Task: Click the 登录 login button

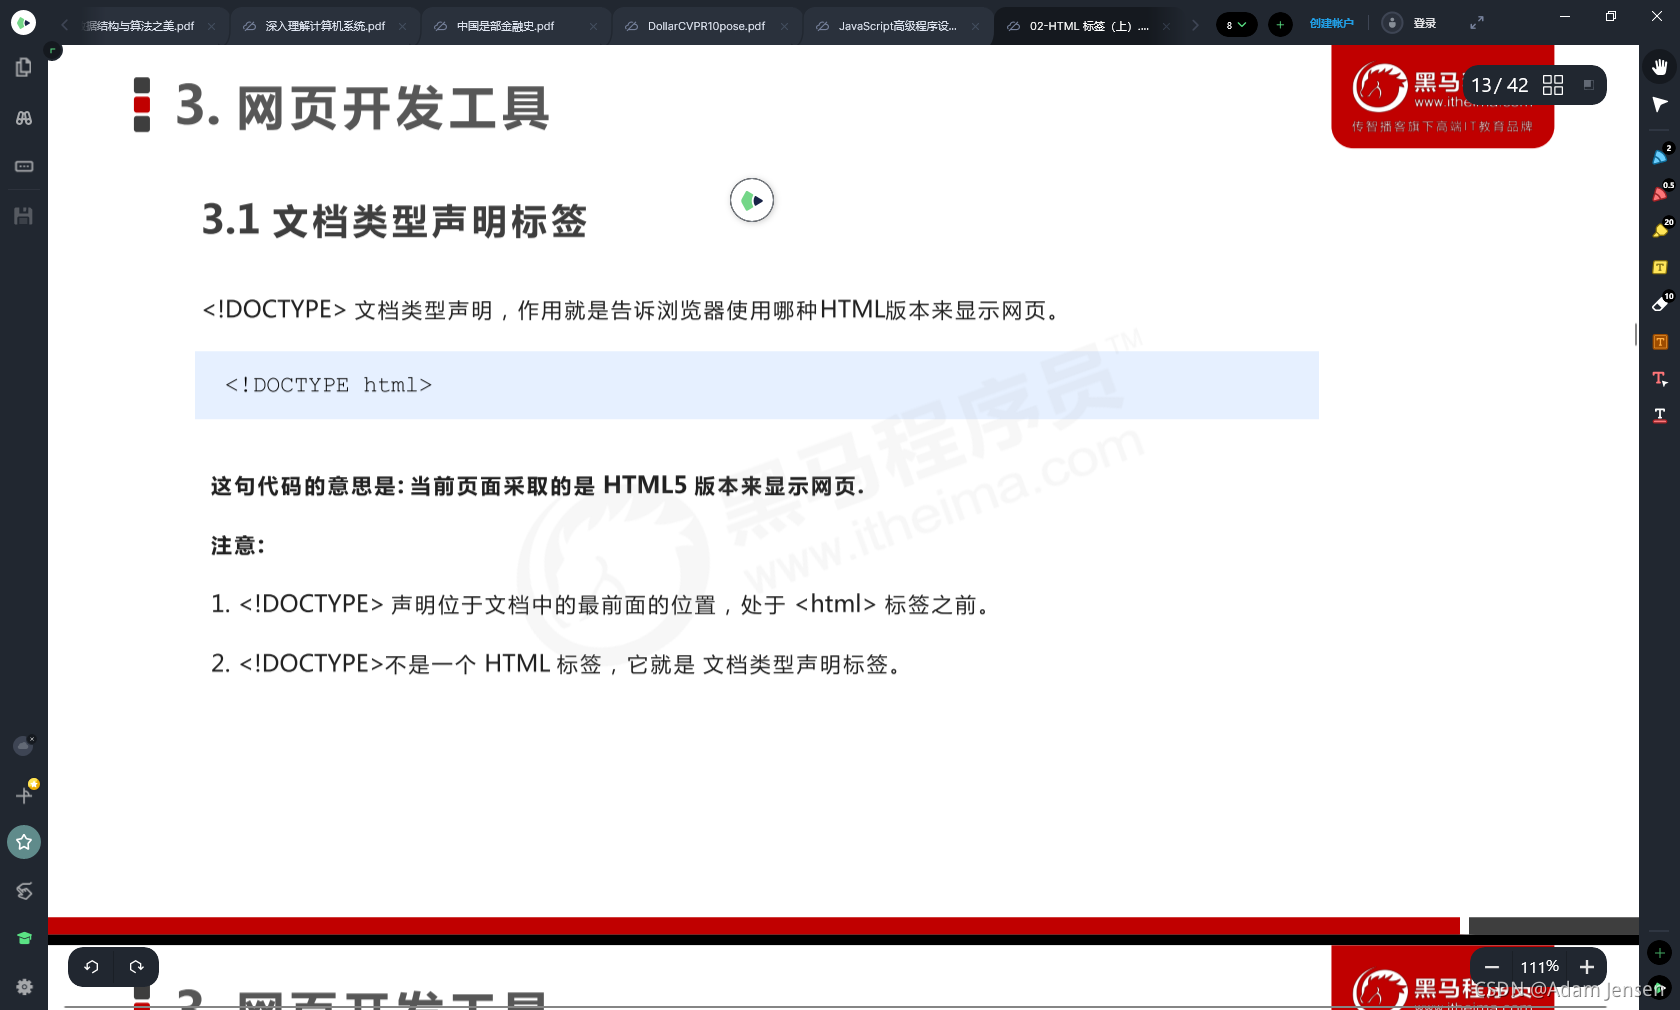Action: coord(1424,23)
